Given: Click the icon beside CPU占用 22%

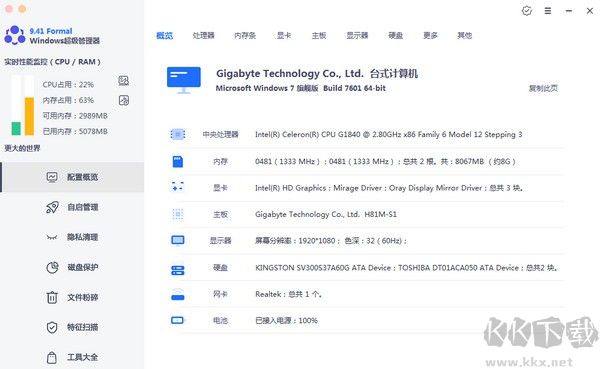Looking at the screenshot, I should pos(124,81).
